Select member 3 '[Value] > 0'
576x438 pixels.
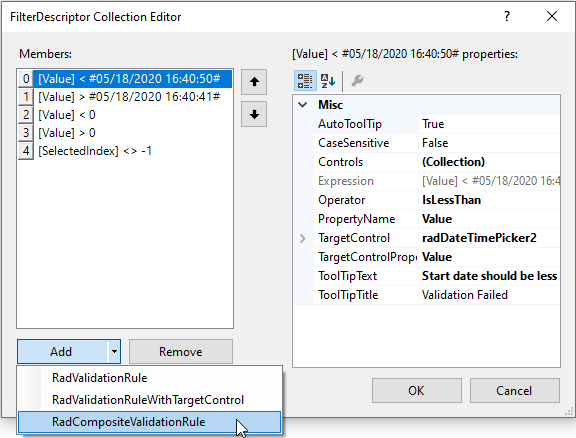pyautogui.click(x=125, y=133)
